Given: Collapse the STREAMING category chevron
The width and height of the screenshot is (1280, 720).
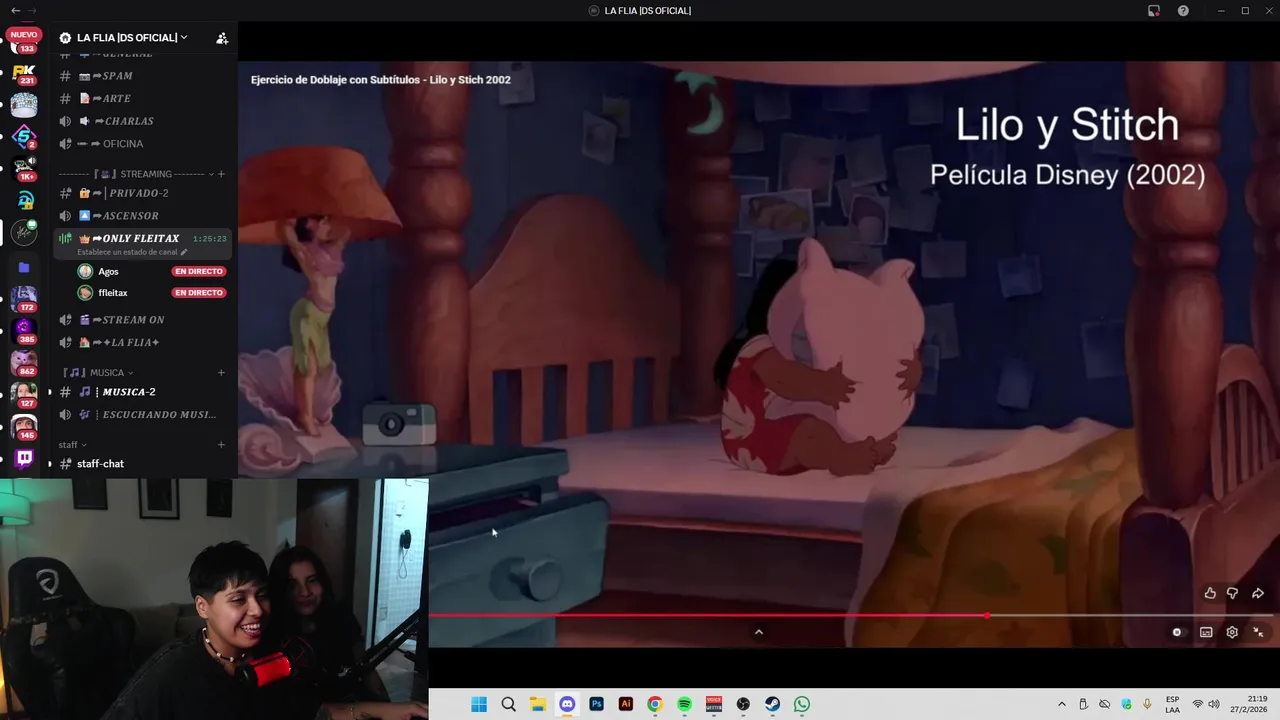Looking at the screenshot, I should [x=210, y=174].
